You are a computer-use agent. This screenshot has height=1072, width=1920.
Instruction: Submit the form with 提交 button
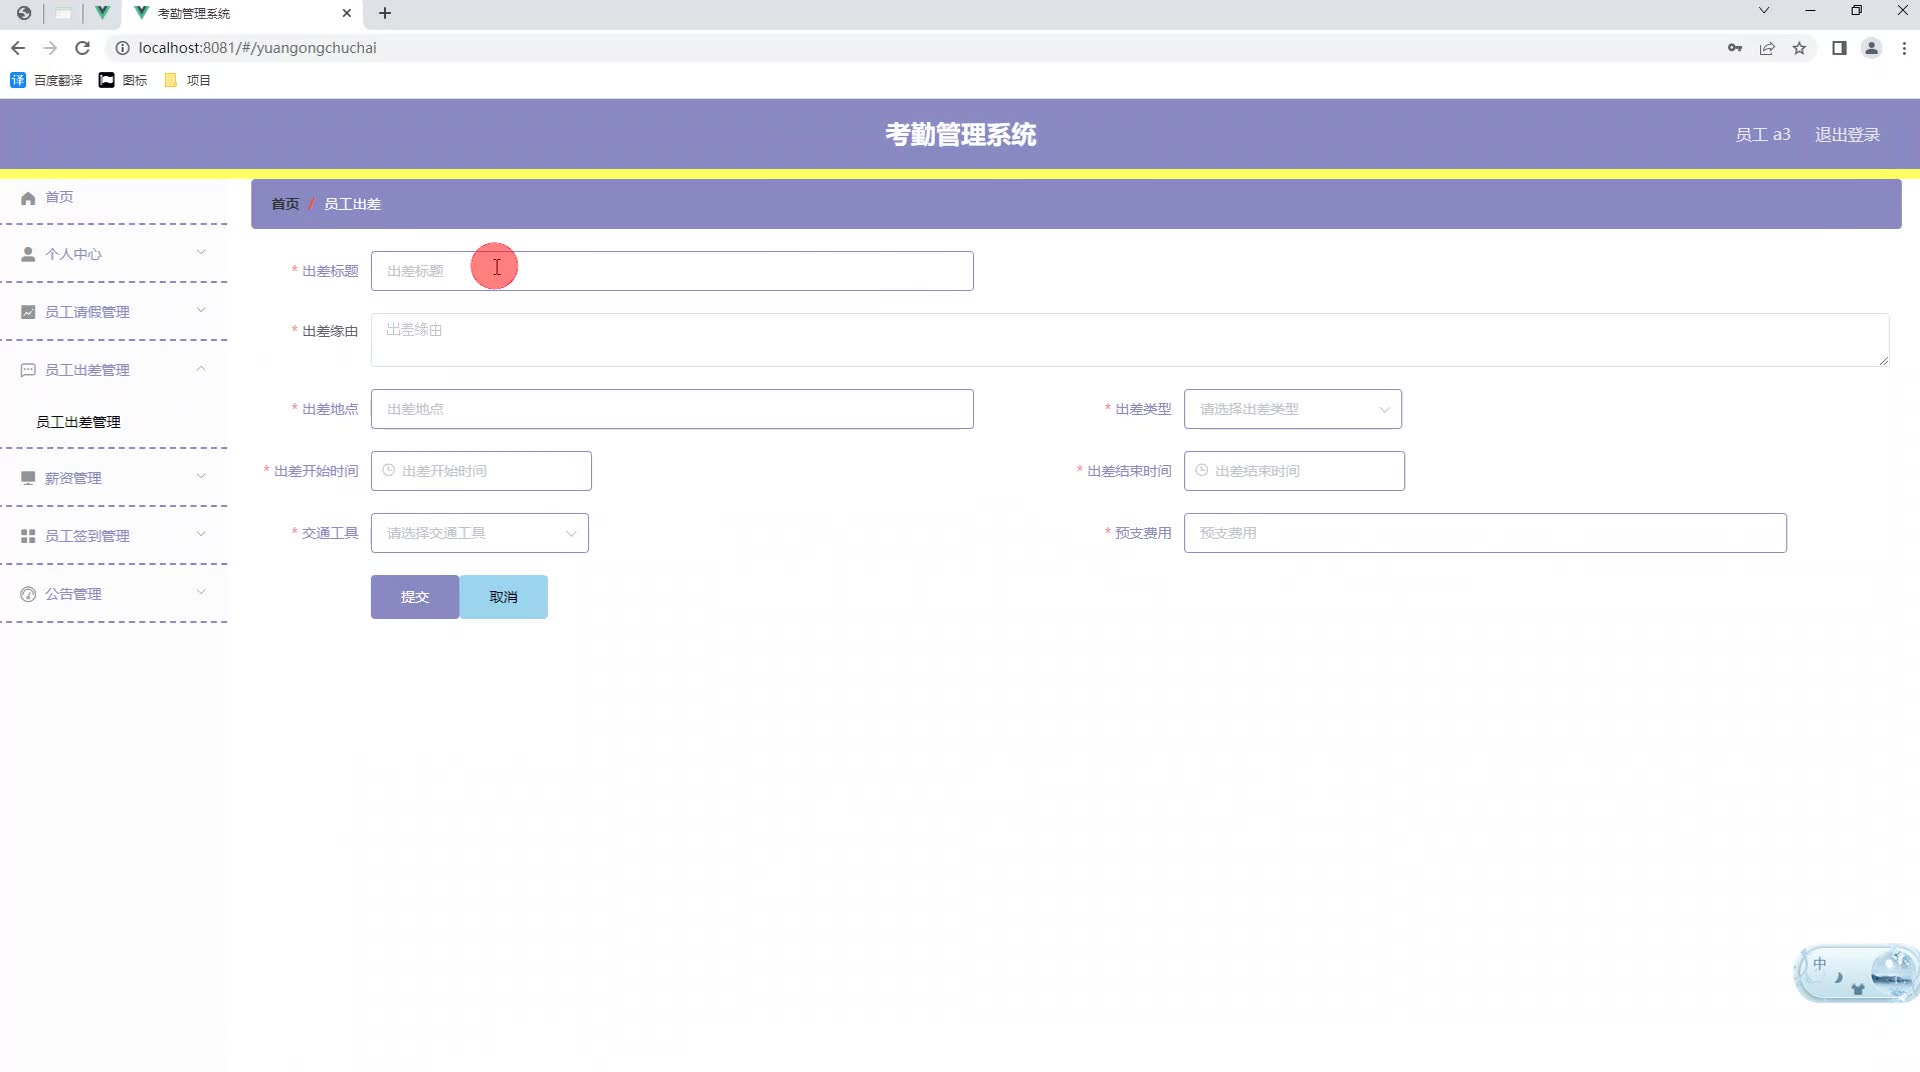(x=414, y=596)
